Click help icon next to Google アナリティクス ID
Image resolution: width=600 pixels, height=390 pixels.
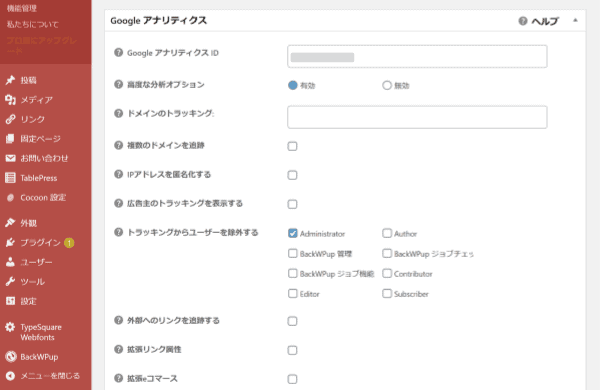pos(119,52)
